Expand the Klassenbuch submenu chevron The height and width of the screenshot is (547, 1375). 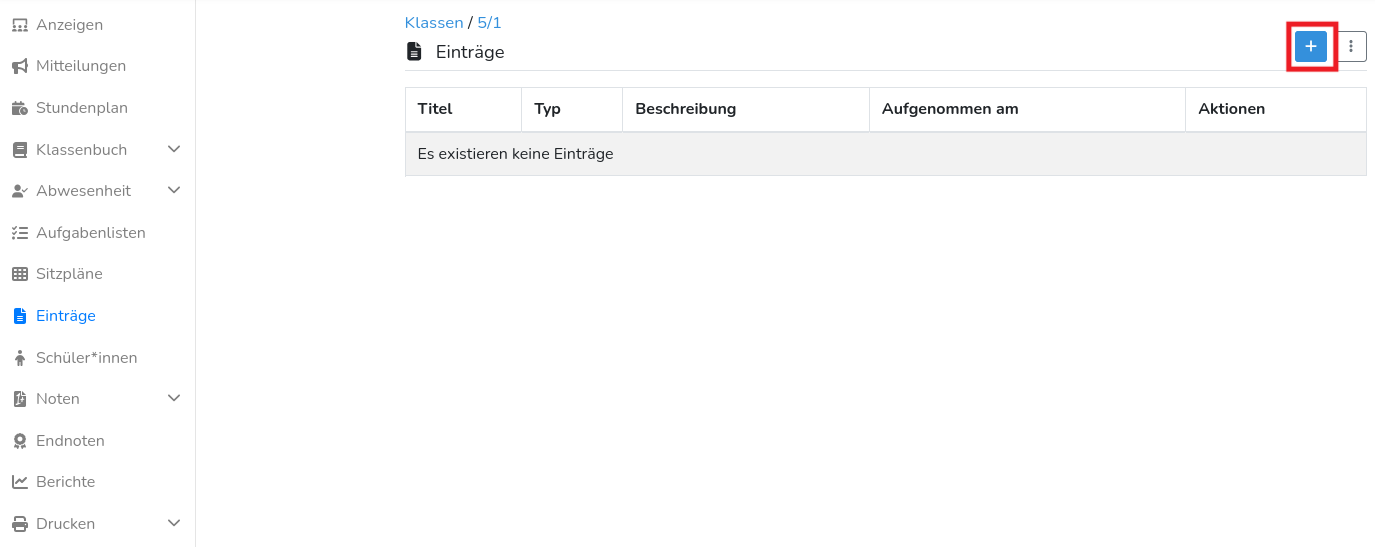click(174, 149)
